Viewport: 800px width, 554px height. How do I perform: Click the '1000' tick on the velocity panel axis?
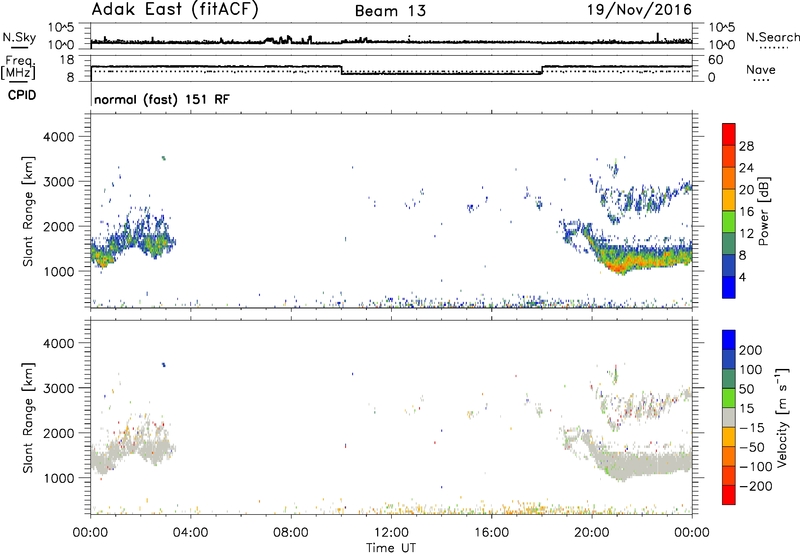[x=58, y=478]
